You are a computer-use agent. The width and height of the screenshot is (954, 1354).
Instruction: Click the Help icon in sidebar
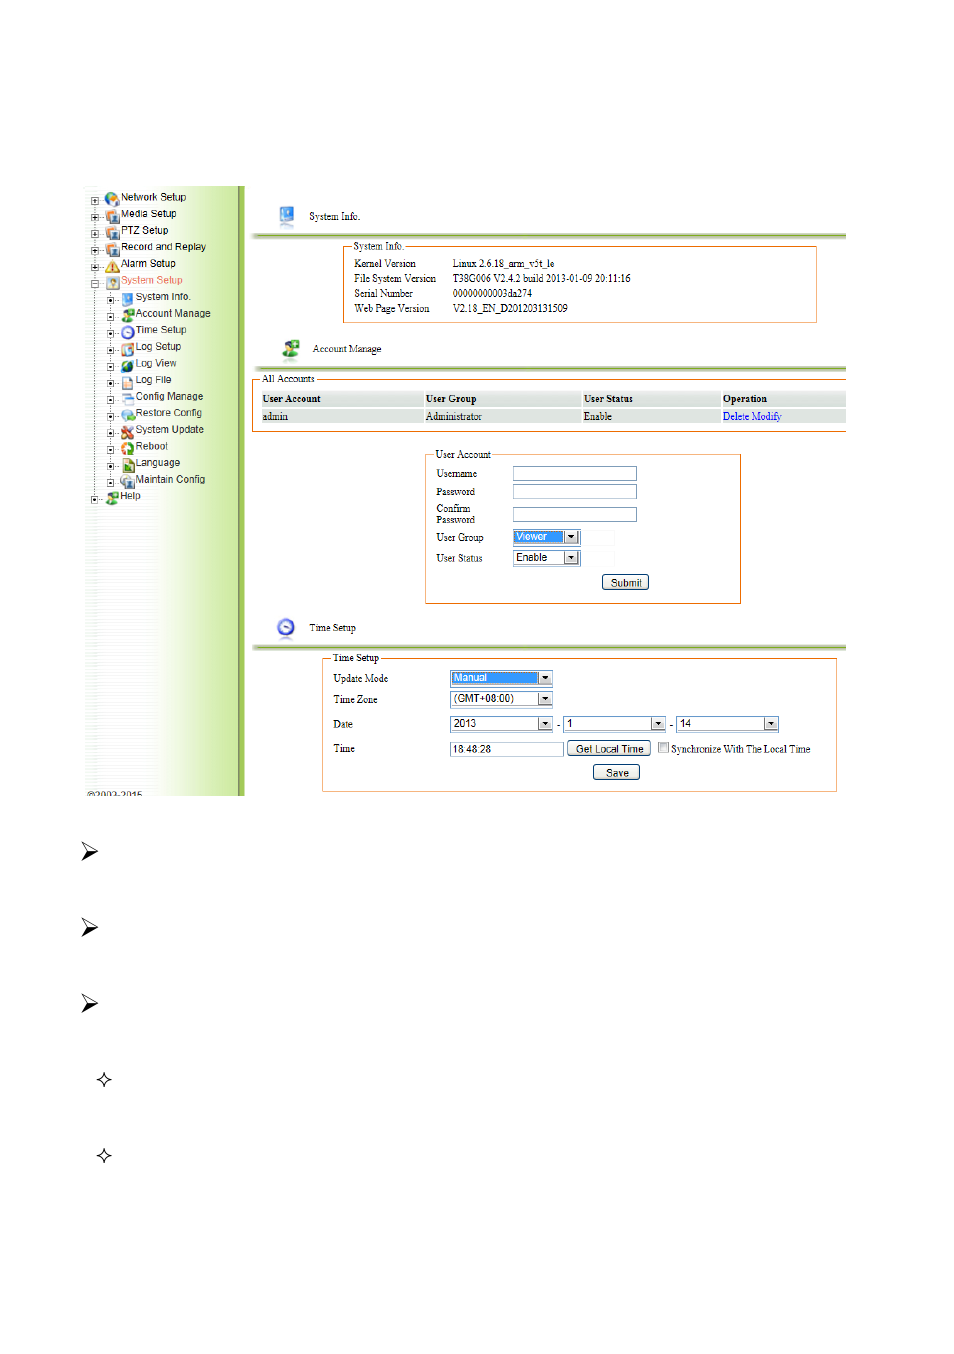tap(112, 497)
